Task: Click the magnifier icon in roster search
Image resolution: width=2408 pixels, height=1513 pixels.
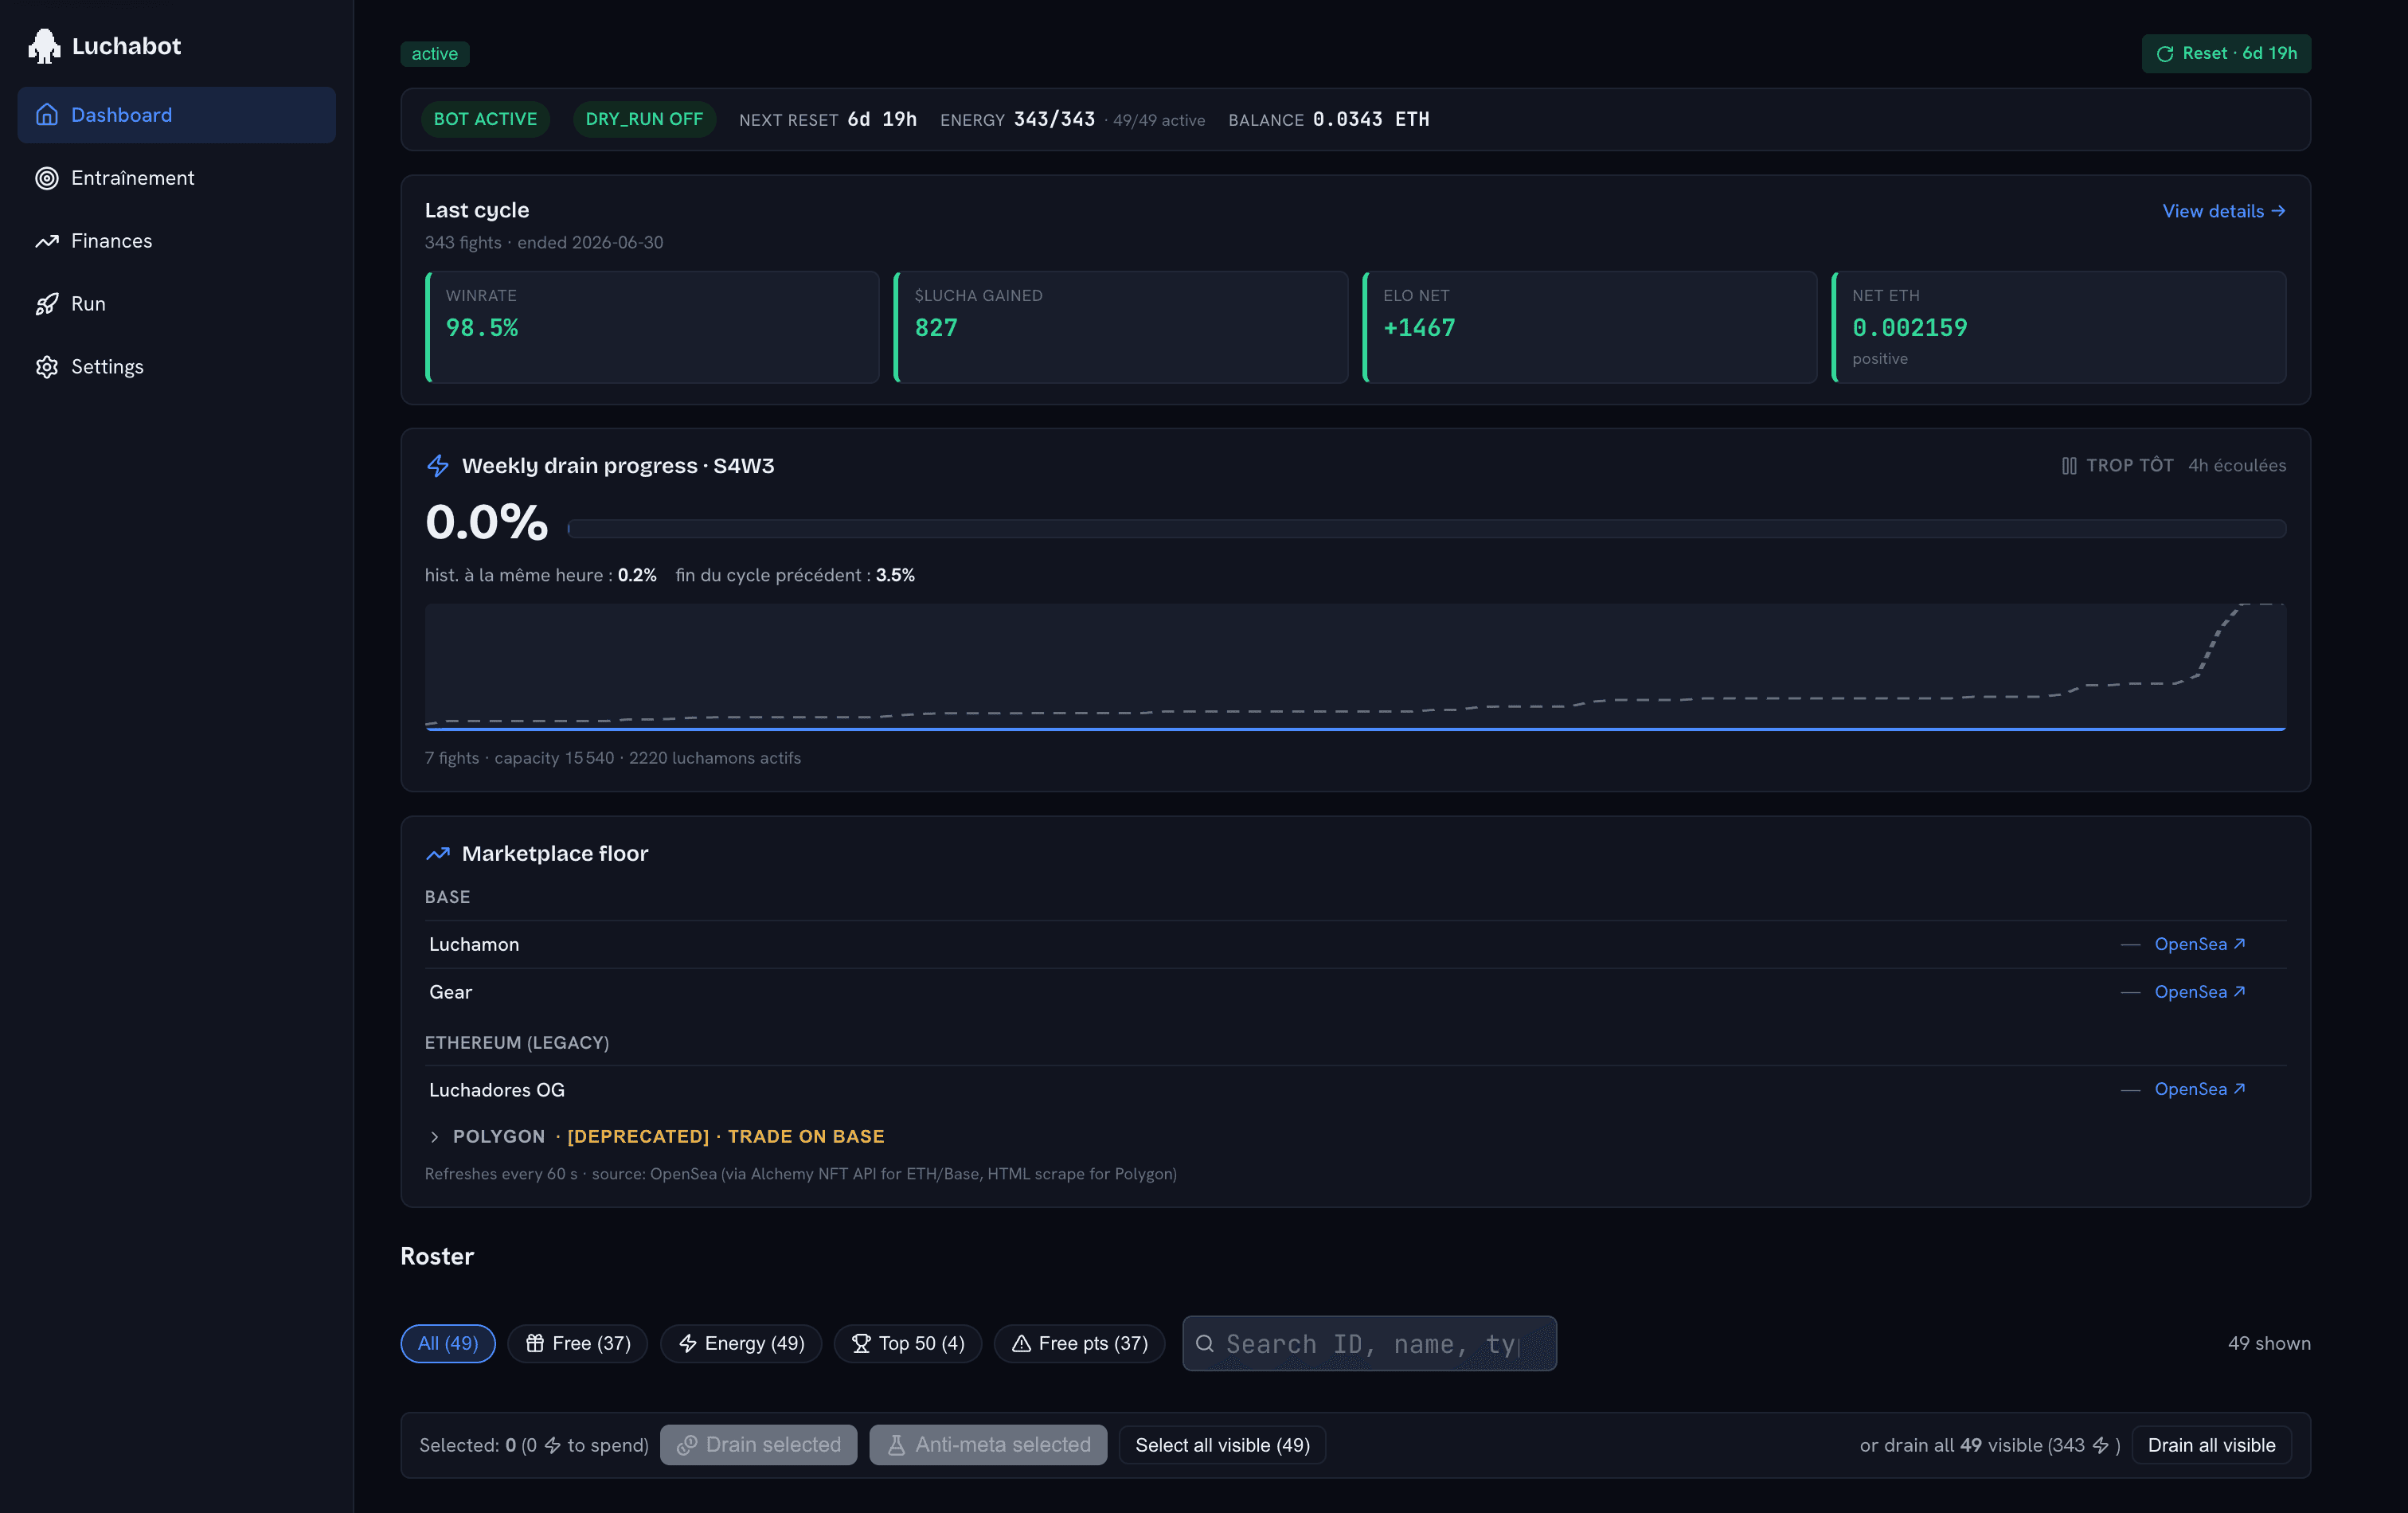Action: click(x=1205, y=1343)
